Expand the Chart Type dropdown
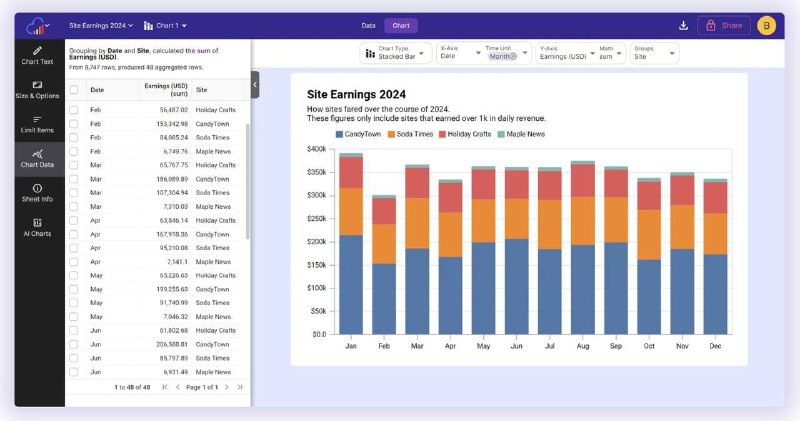The width and height of the screenshot is (800, 421). point(395,53)
